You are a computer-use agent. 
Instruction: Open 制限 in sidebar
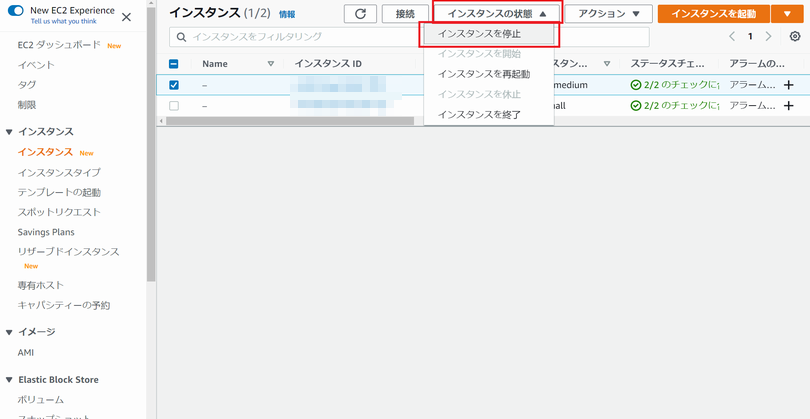[27, 105]
